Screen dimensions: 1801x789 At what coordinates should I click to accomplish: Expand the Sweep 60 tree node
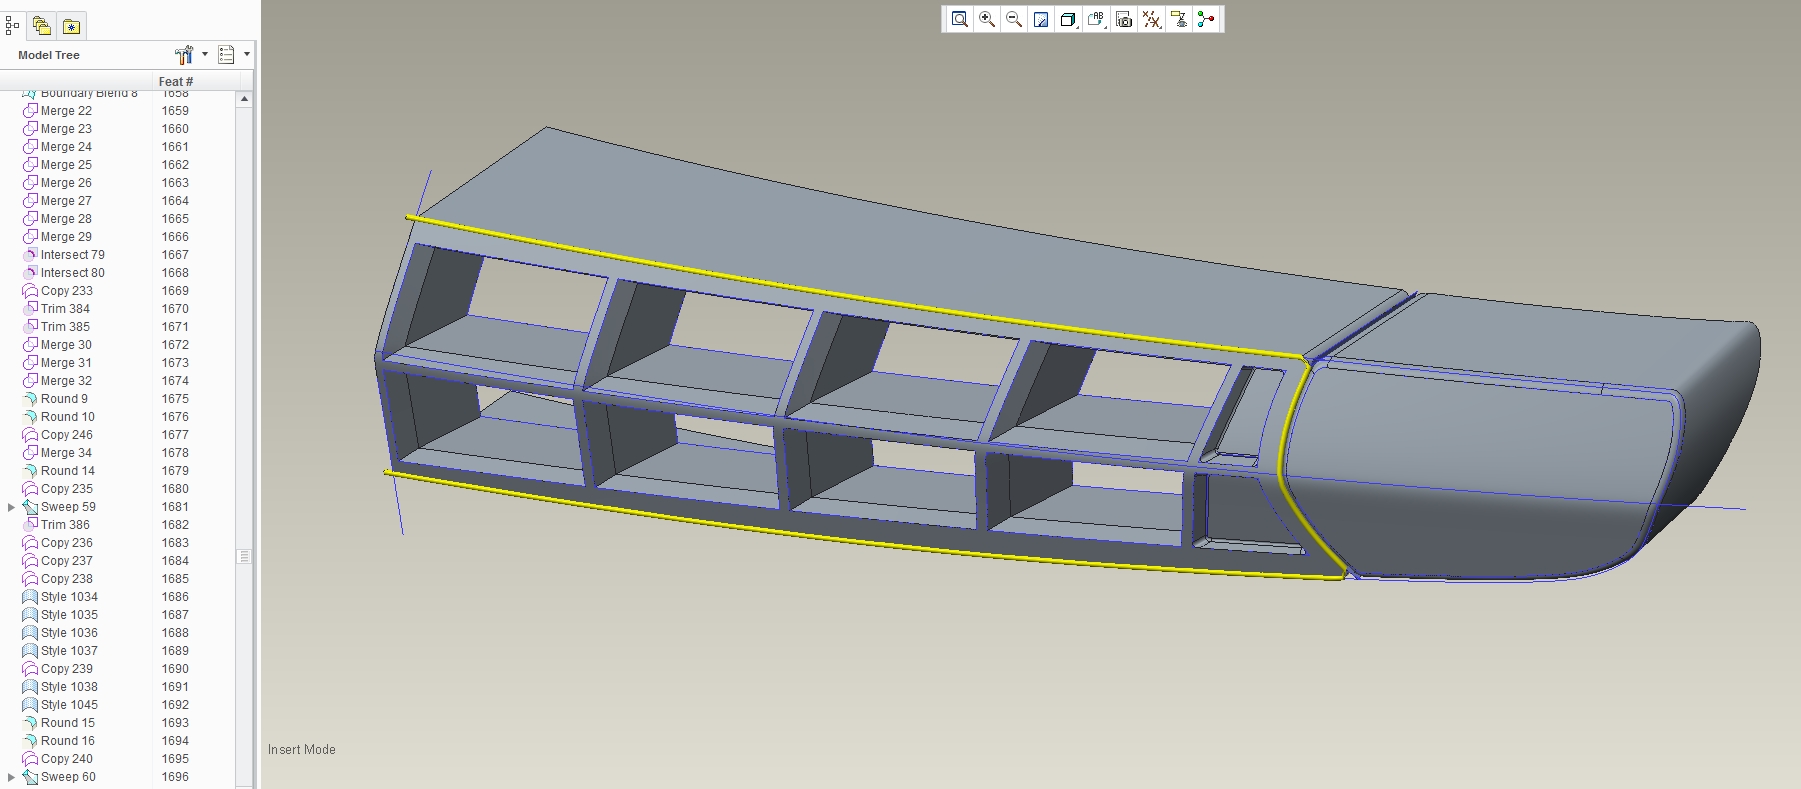[11, 777]
